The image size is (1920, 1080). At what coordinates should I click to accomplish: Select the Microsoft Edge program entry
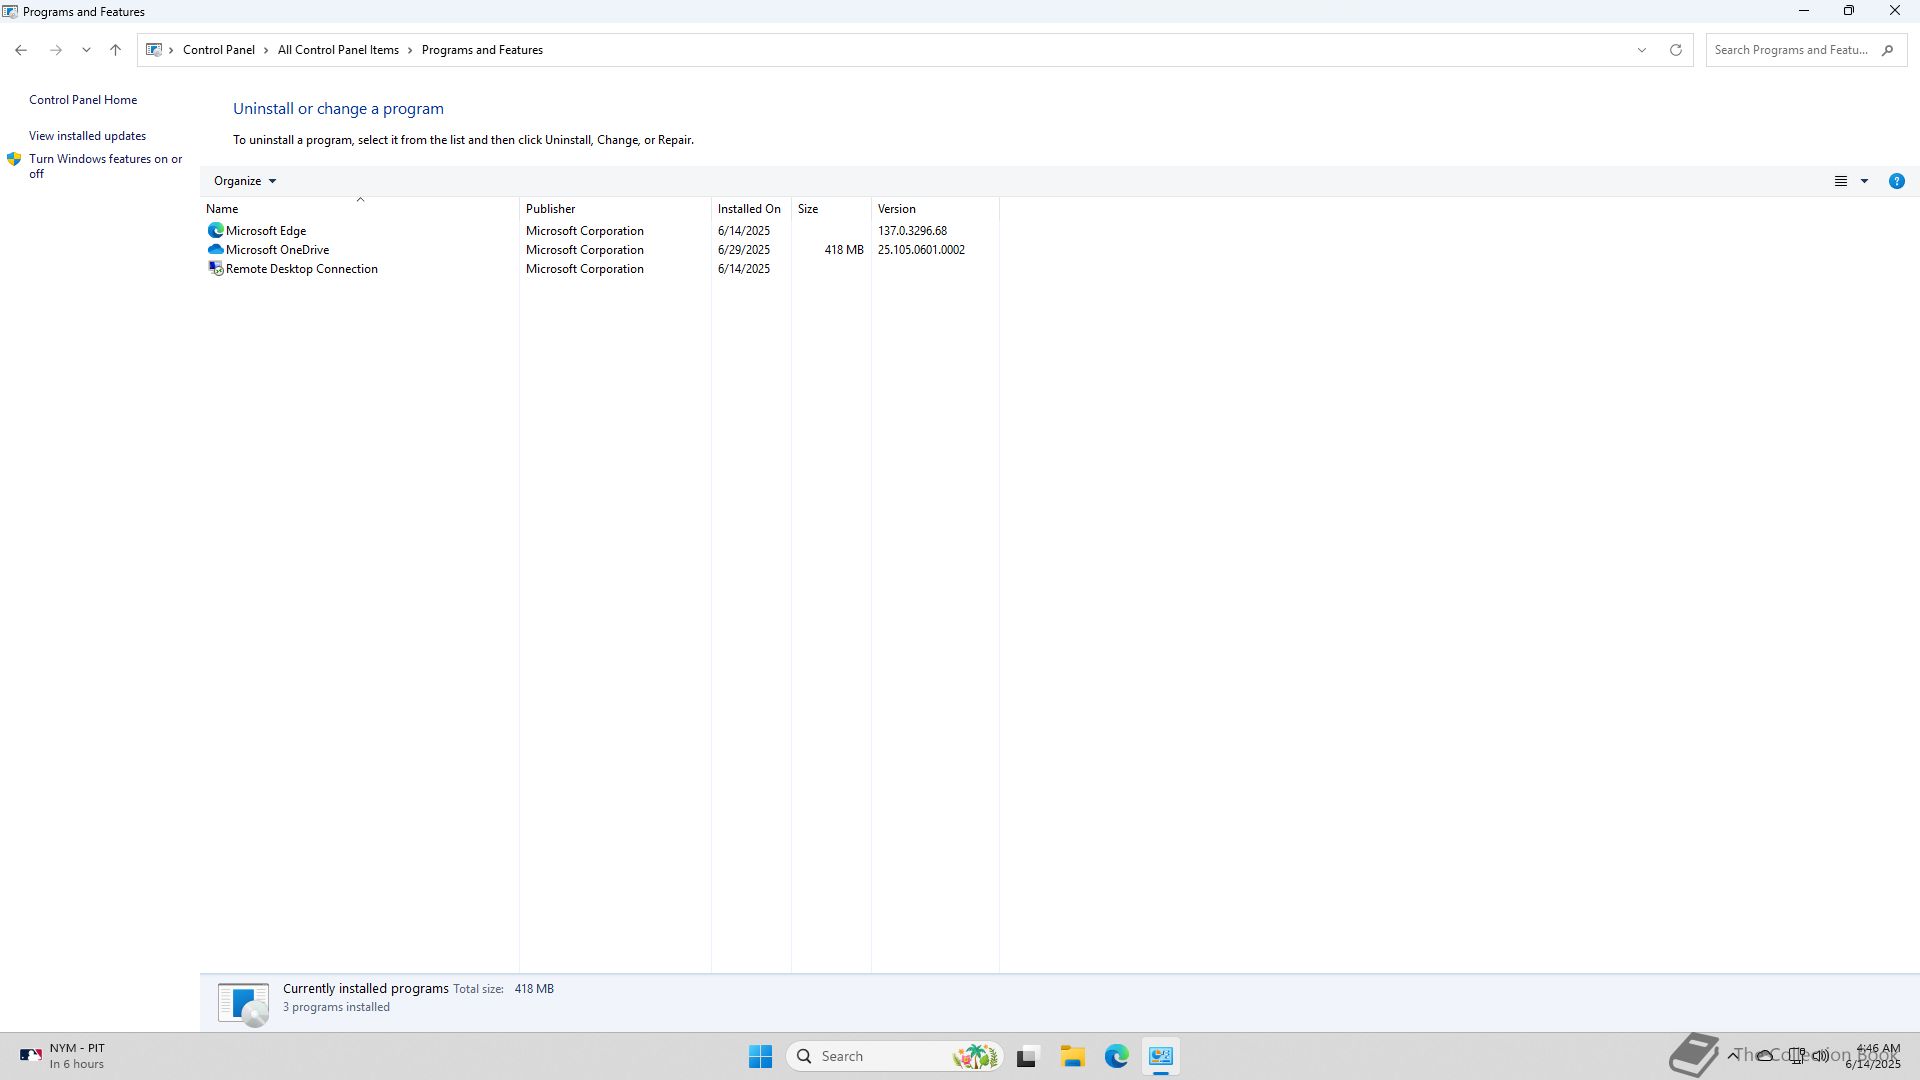tap(266, 231)
